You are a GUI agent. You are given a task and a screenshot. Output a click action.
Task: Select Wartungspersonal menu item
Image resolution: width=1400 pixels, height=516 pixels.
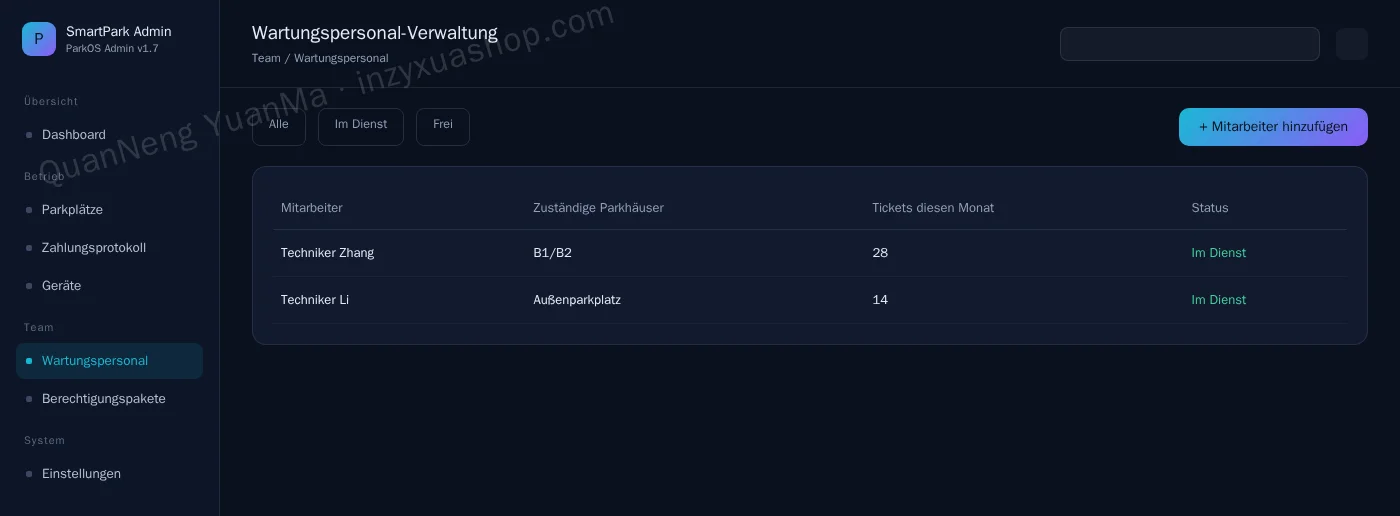[x=109, y=361]
